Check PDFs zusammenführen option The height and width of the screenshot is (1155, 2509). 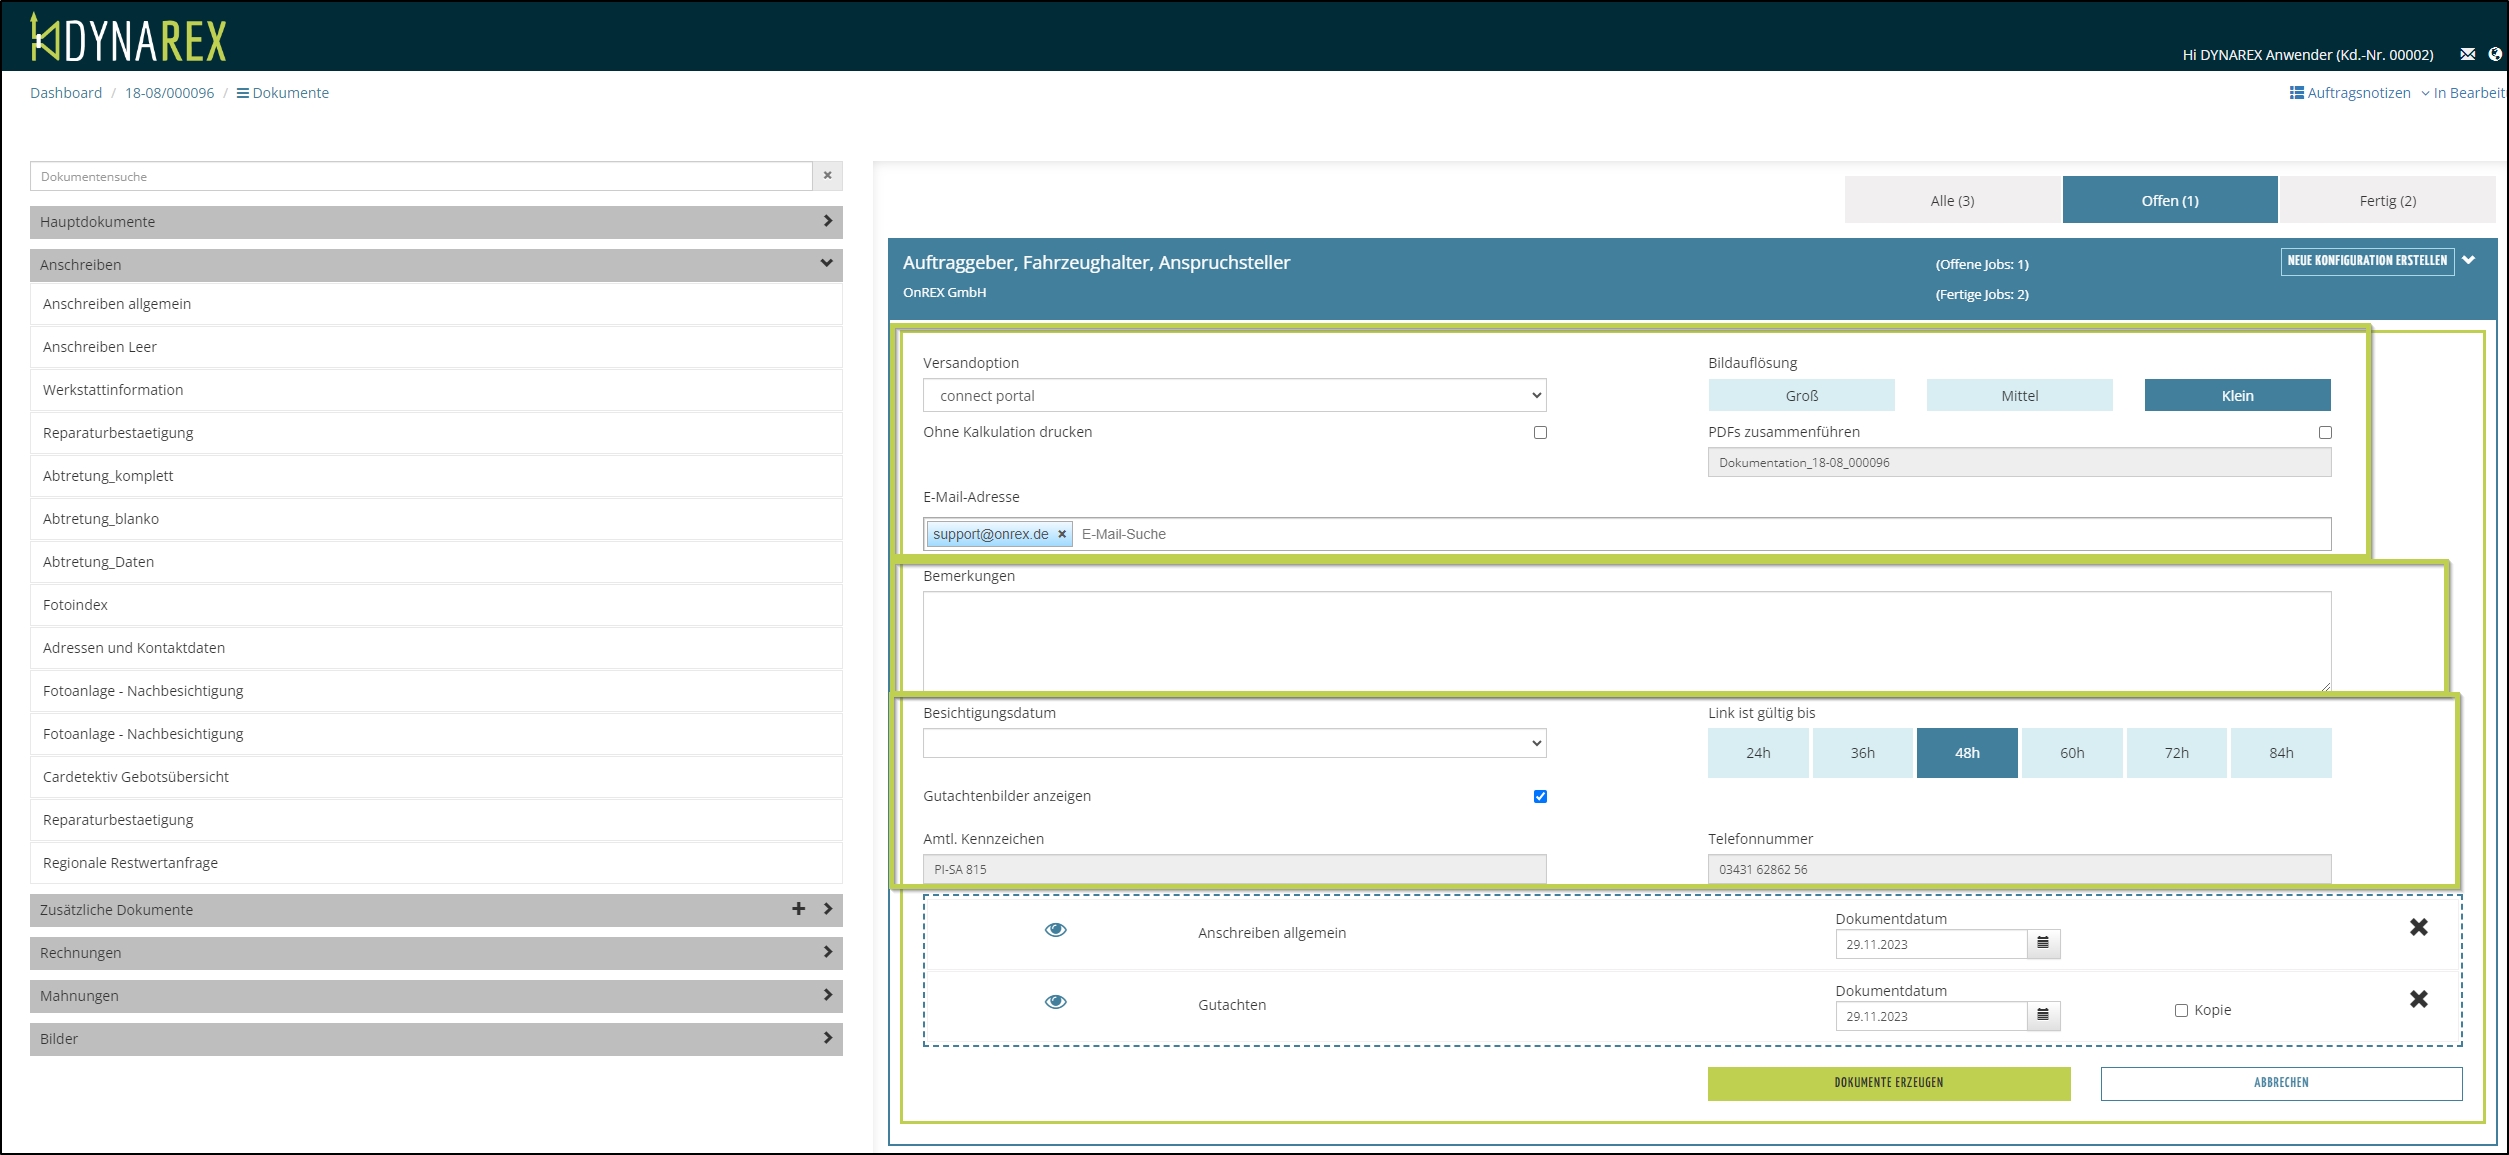[2325, 432]
